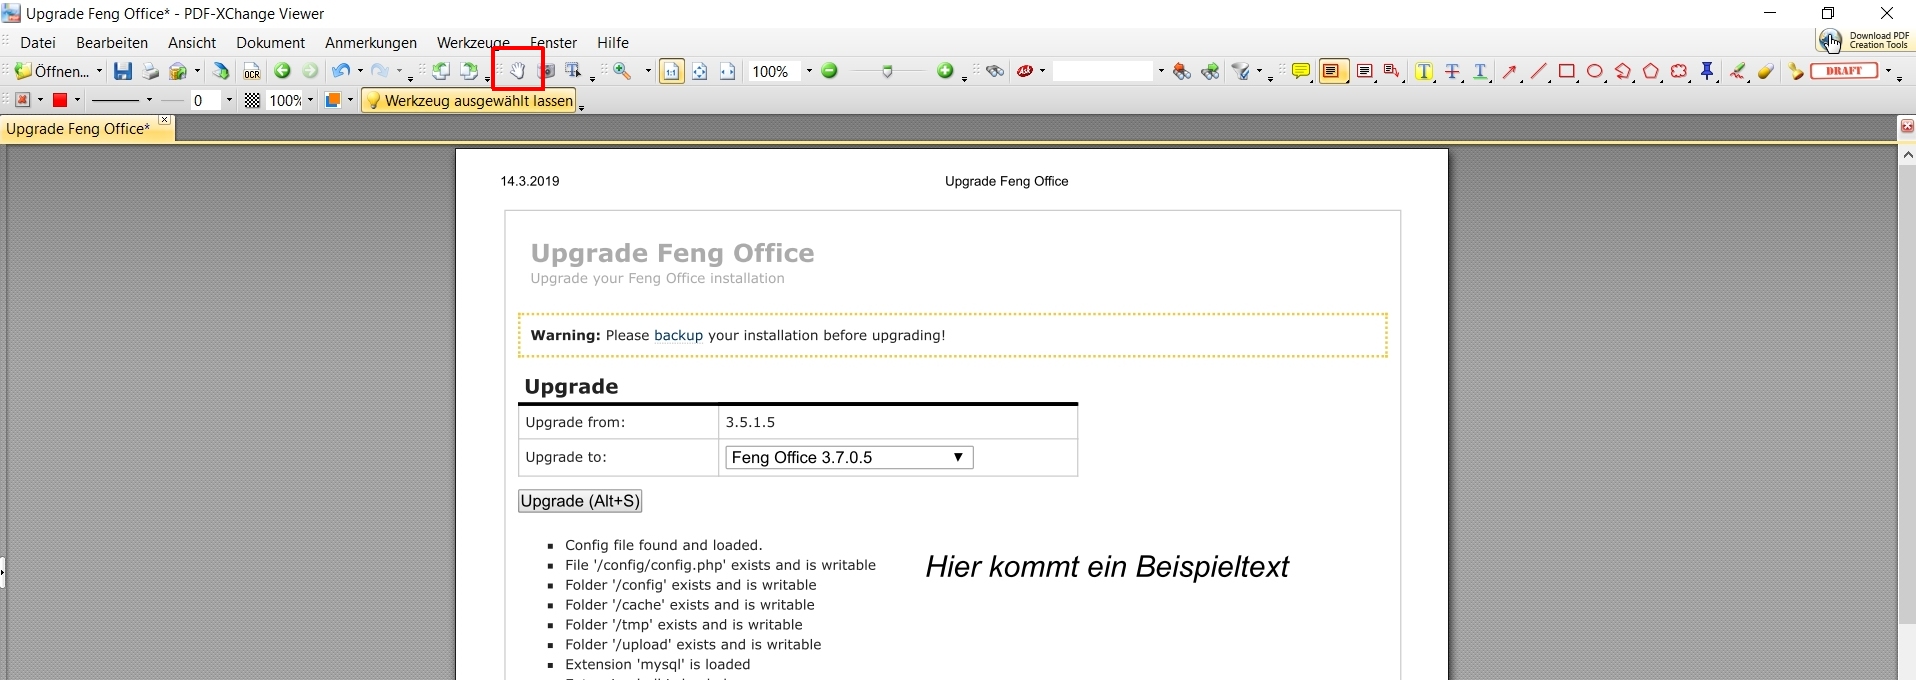This screenshot has height=680, width=1916.
Task: Click the orange fill color swatch
Action: click(x=333, y=100)
